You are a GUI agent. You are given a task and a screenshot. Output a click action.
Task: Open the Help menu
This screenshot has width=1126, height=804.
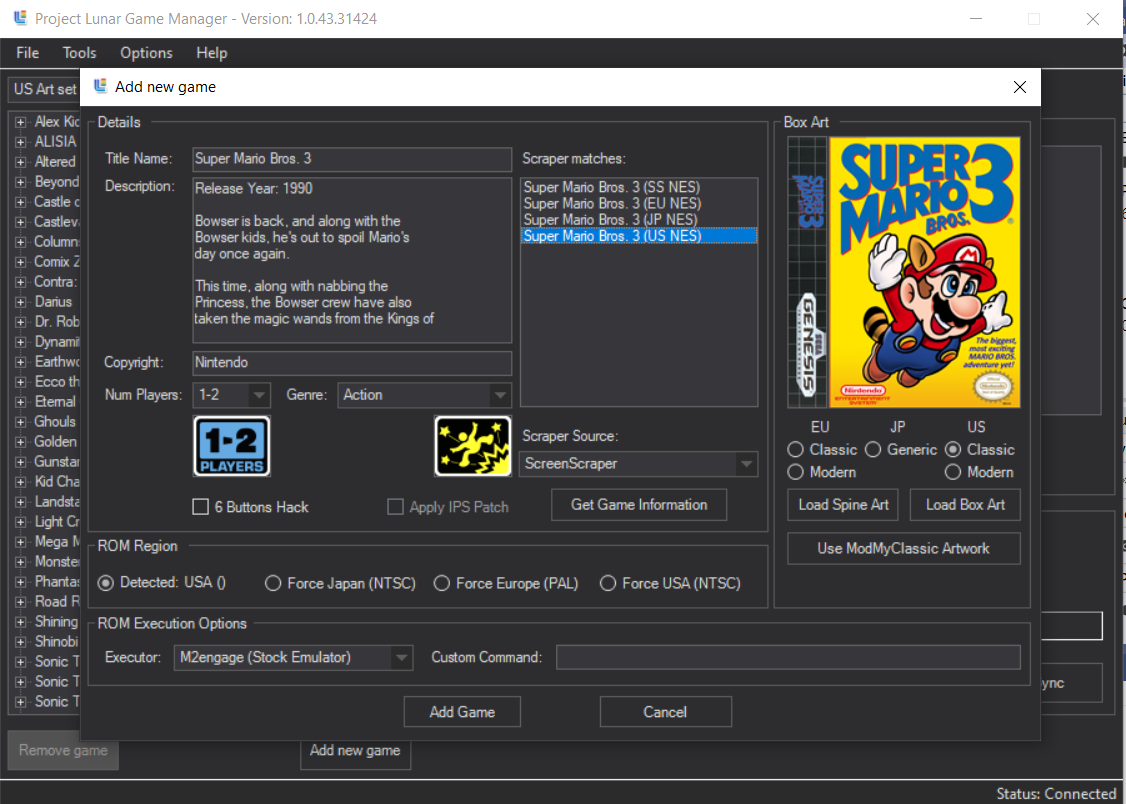pos(212,53)
